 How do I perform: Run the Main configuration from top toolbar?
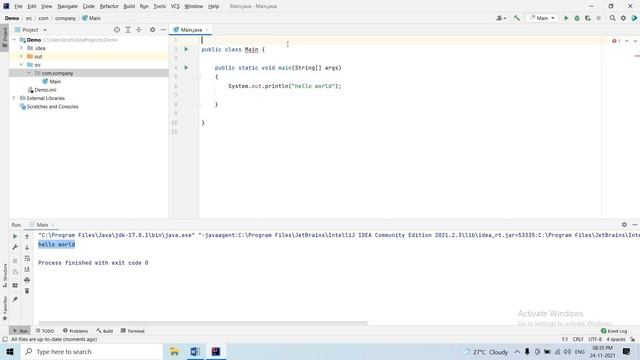point(566,18)
